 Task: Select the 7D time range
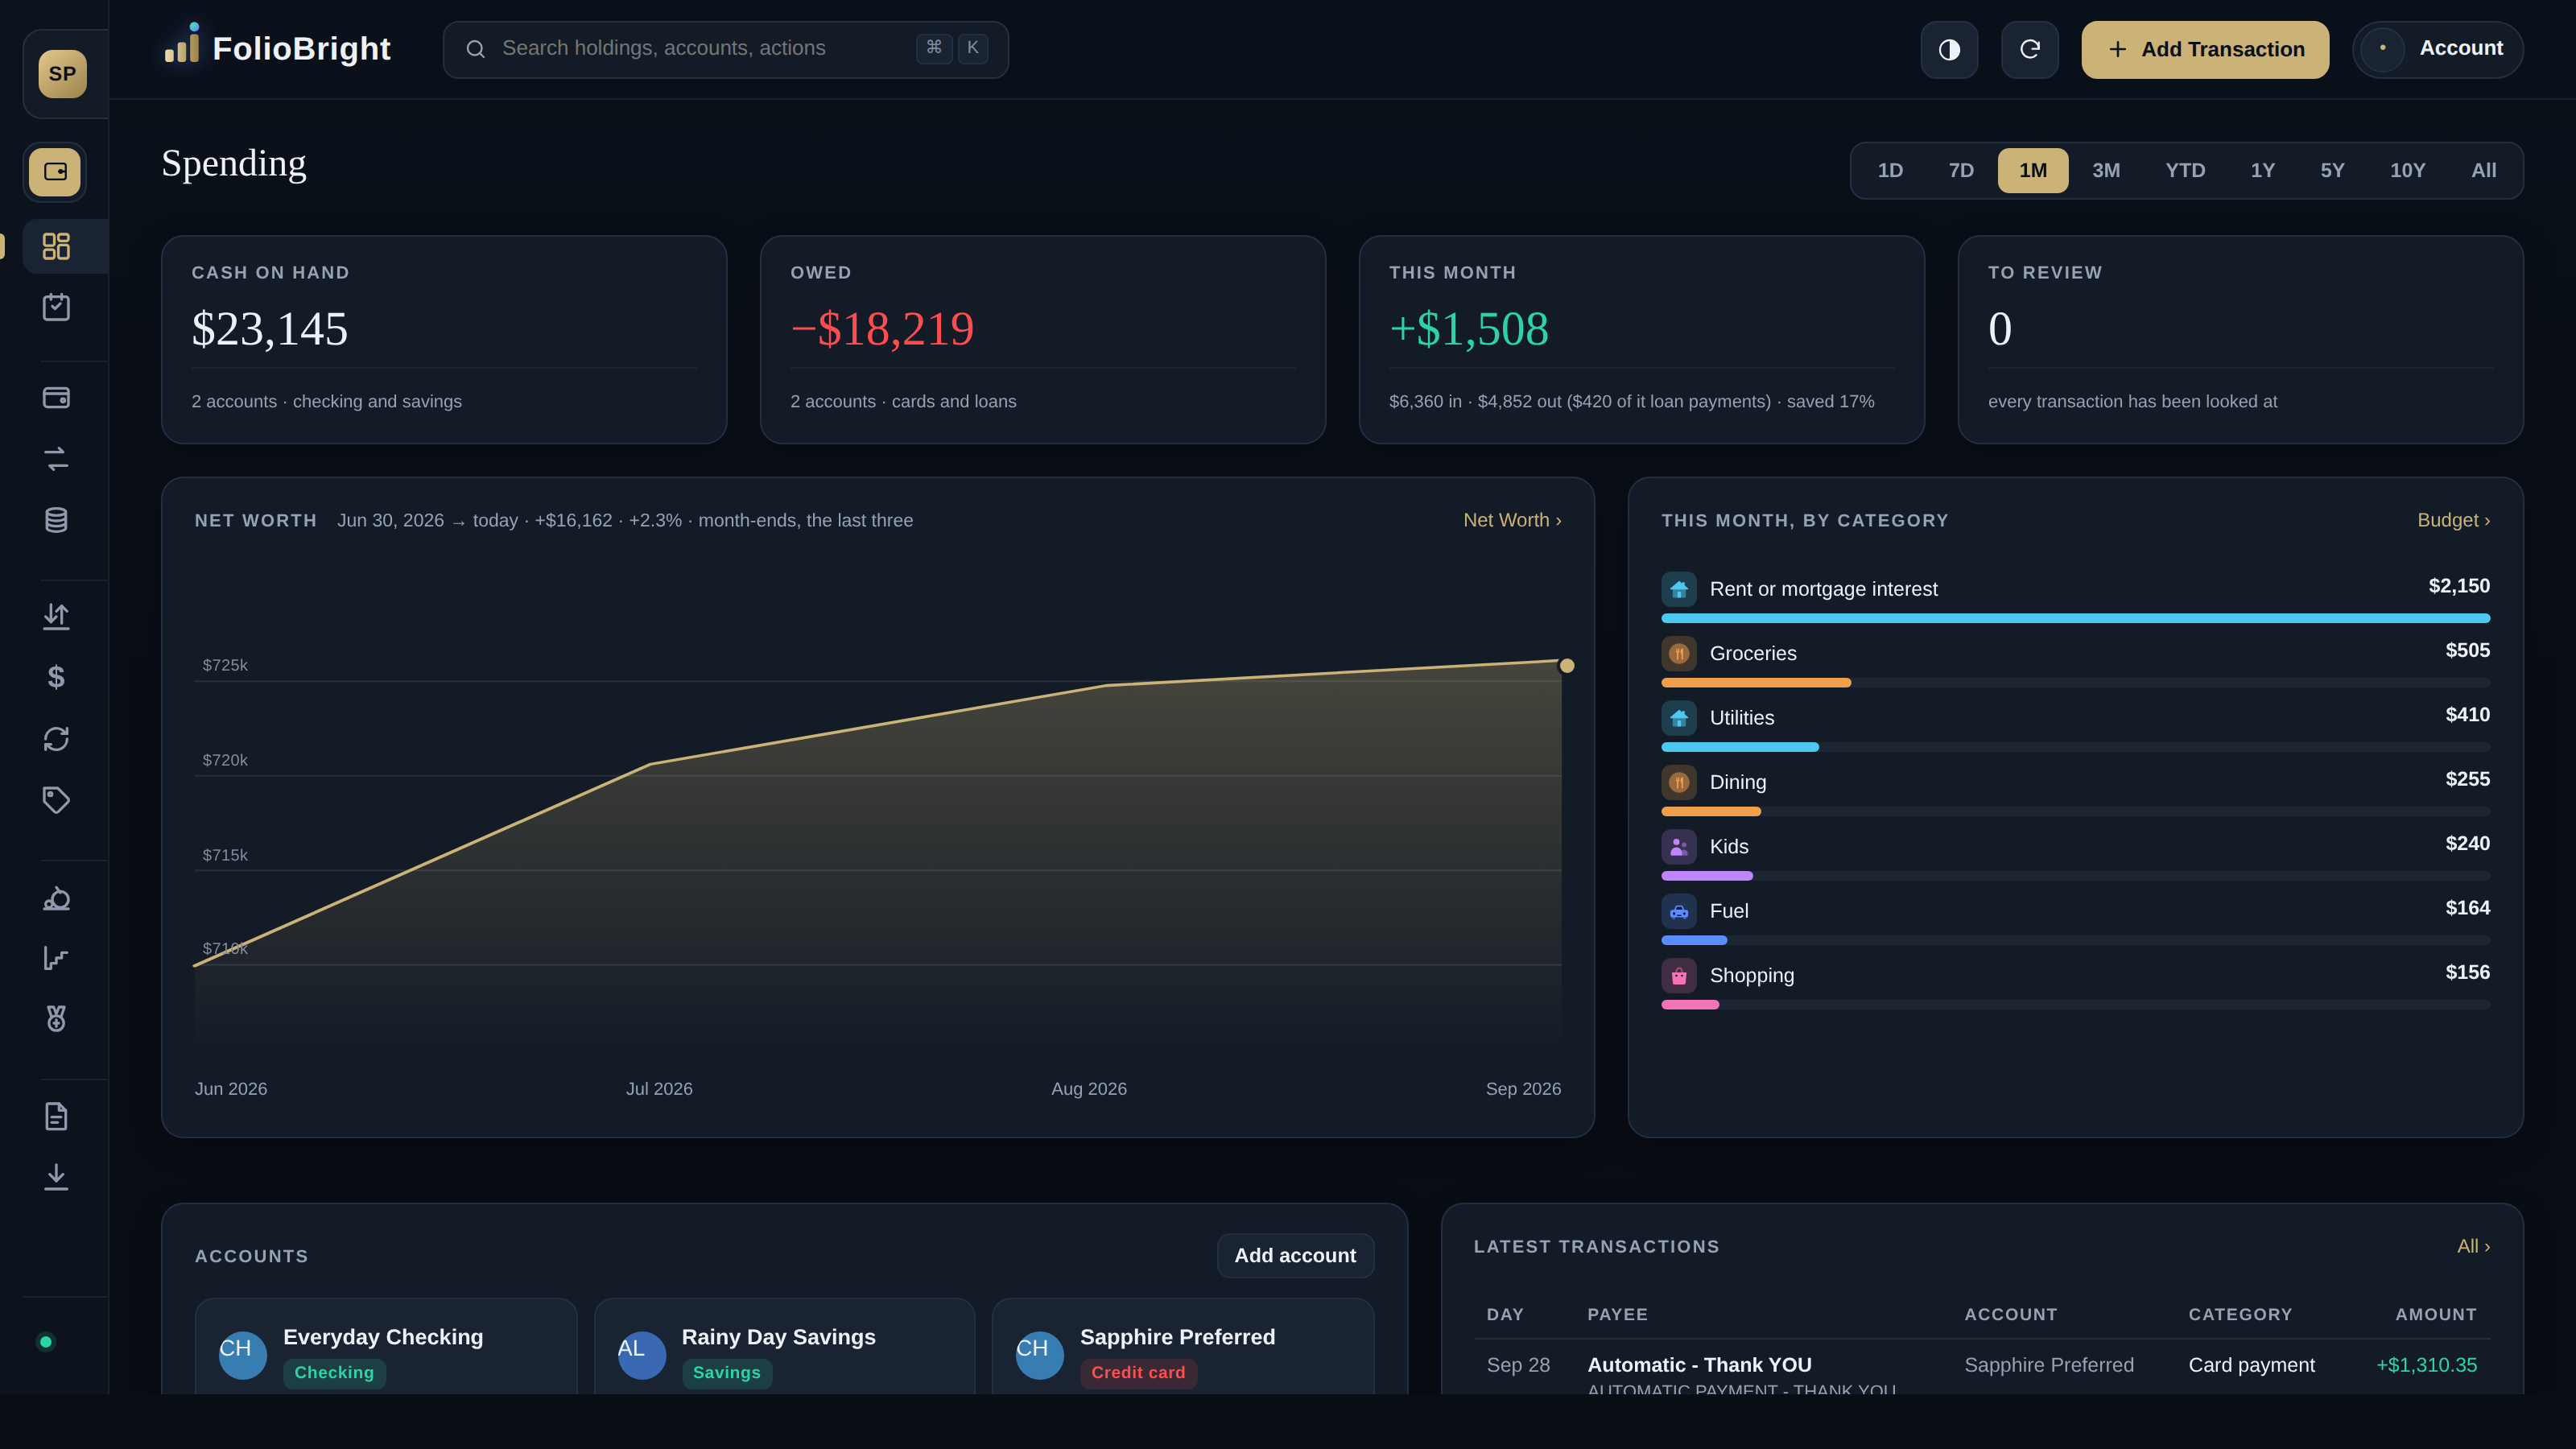pos(1961,171)
